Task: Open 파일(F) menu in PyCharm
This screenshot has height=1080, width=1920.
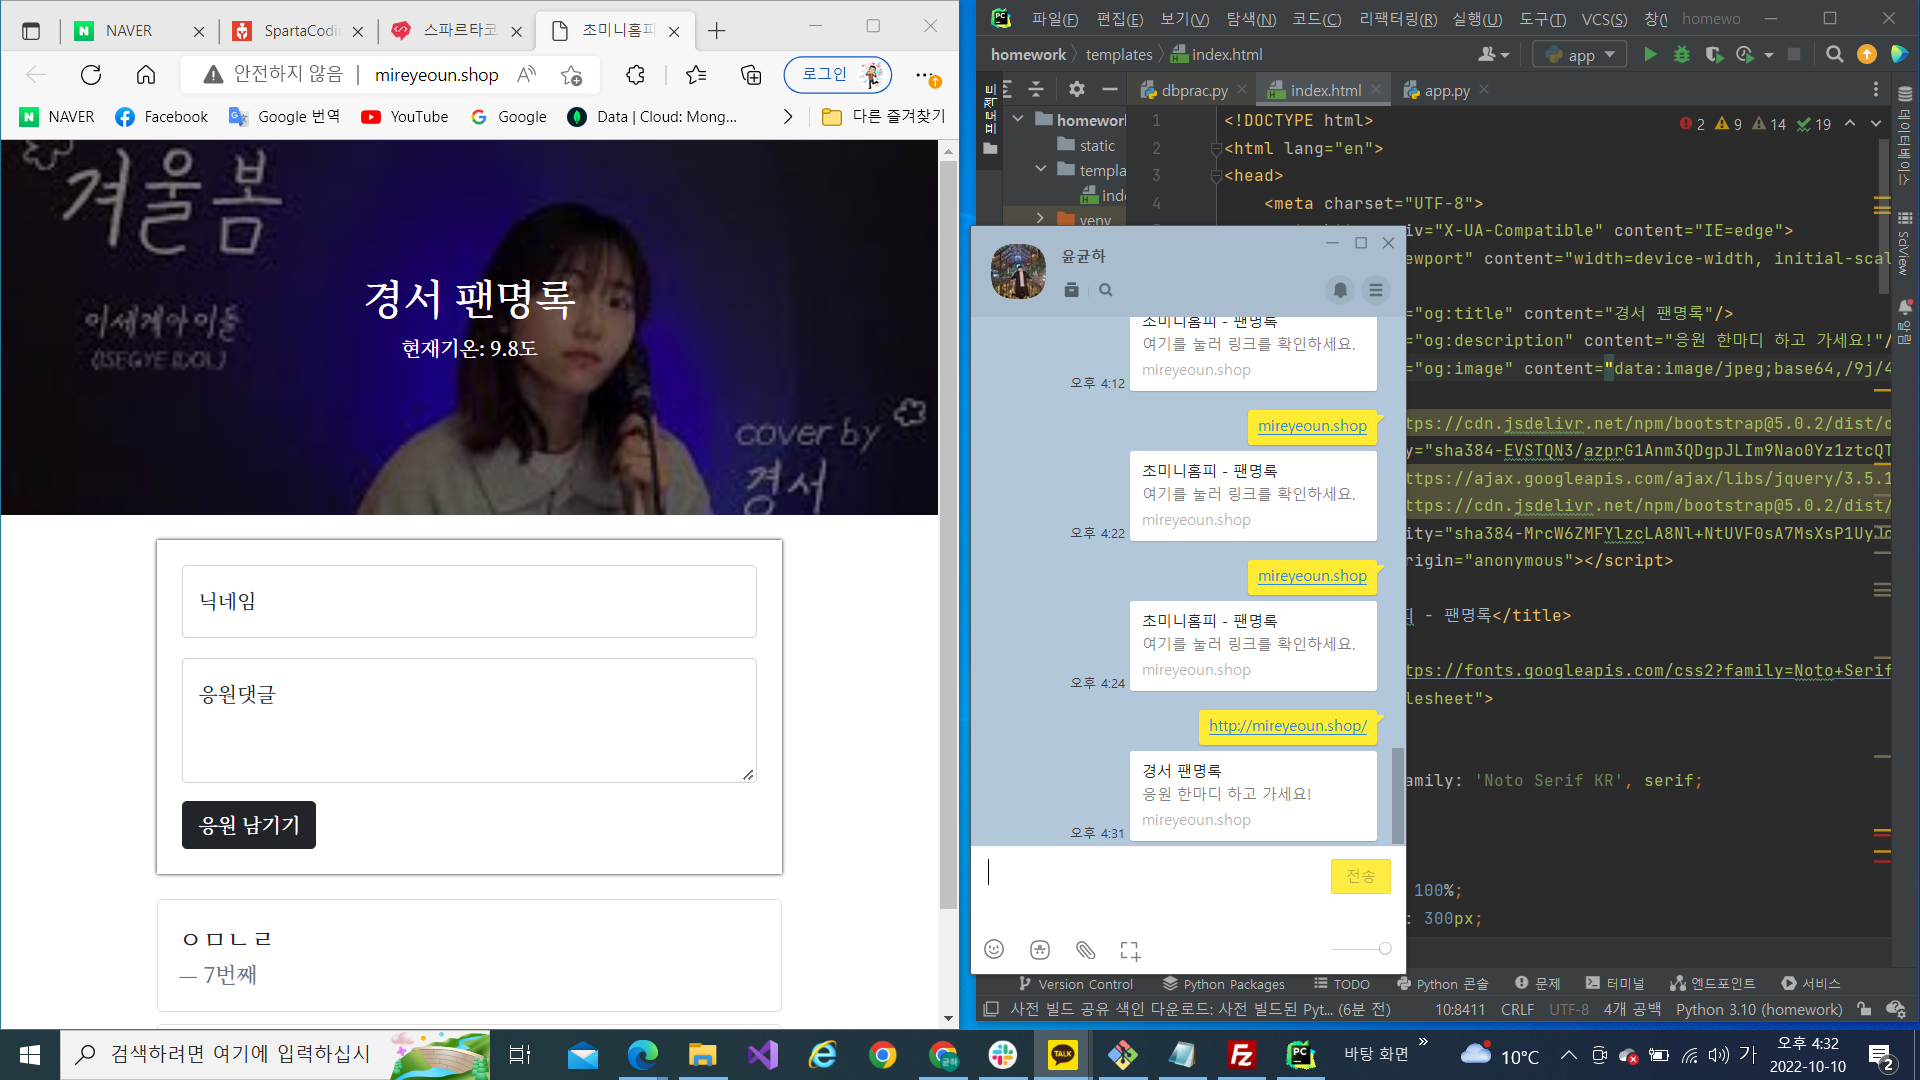Action: pos(1055,19)
